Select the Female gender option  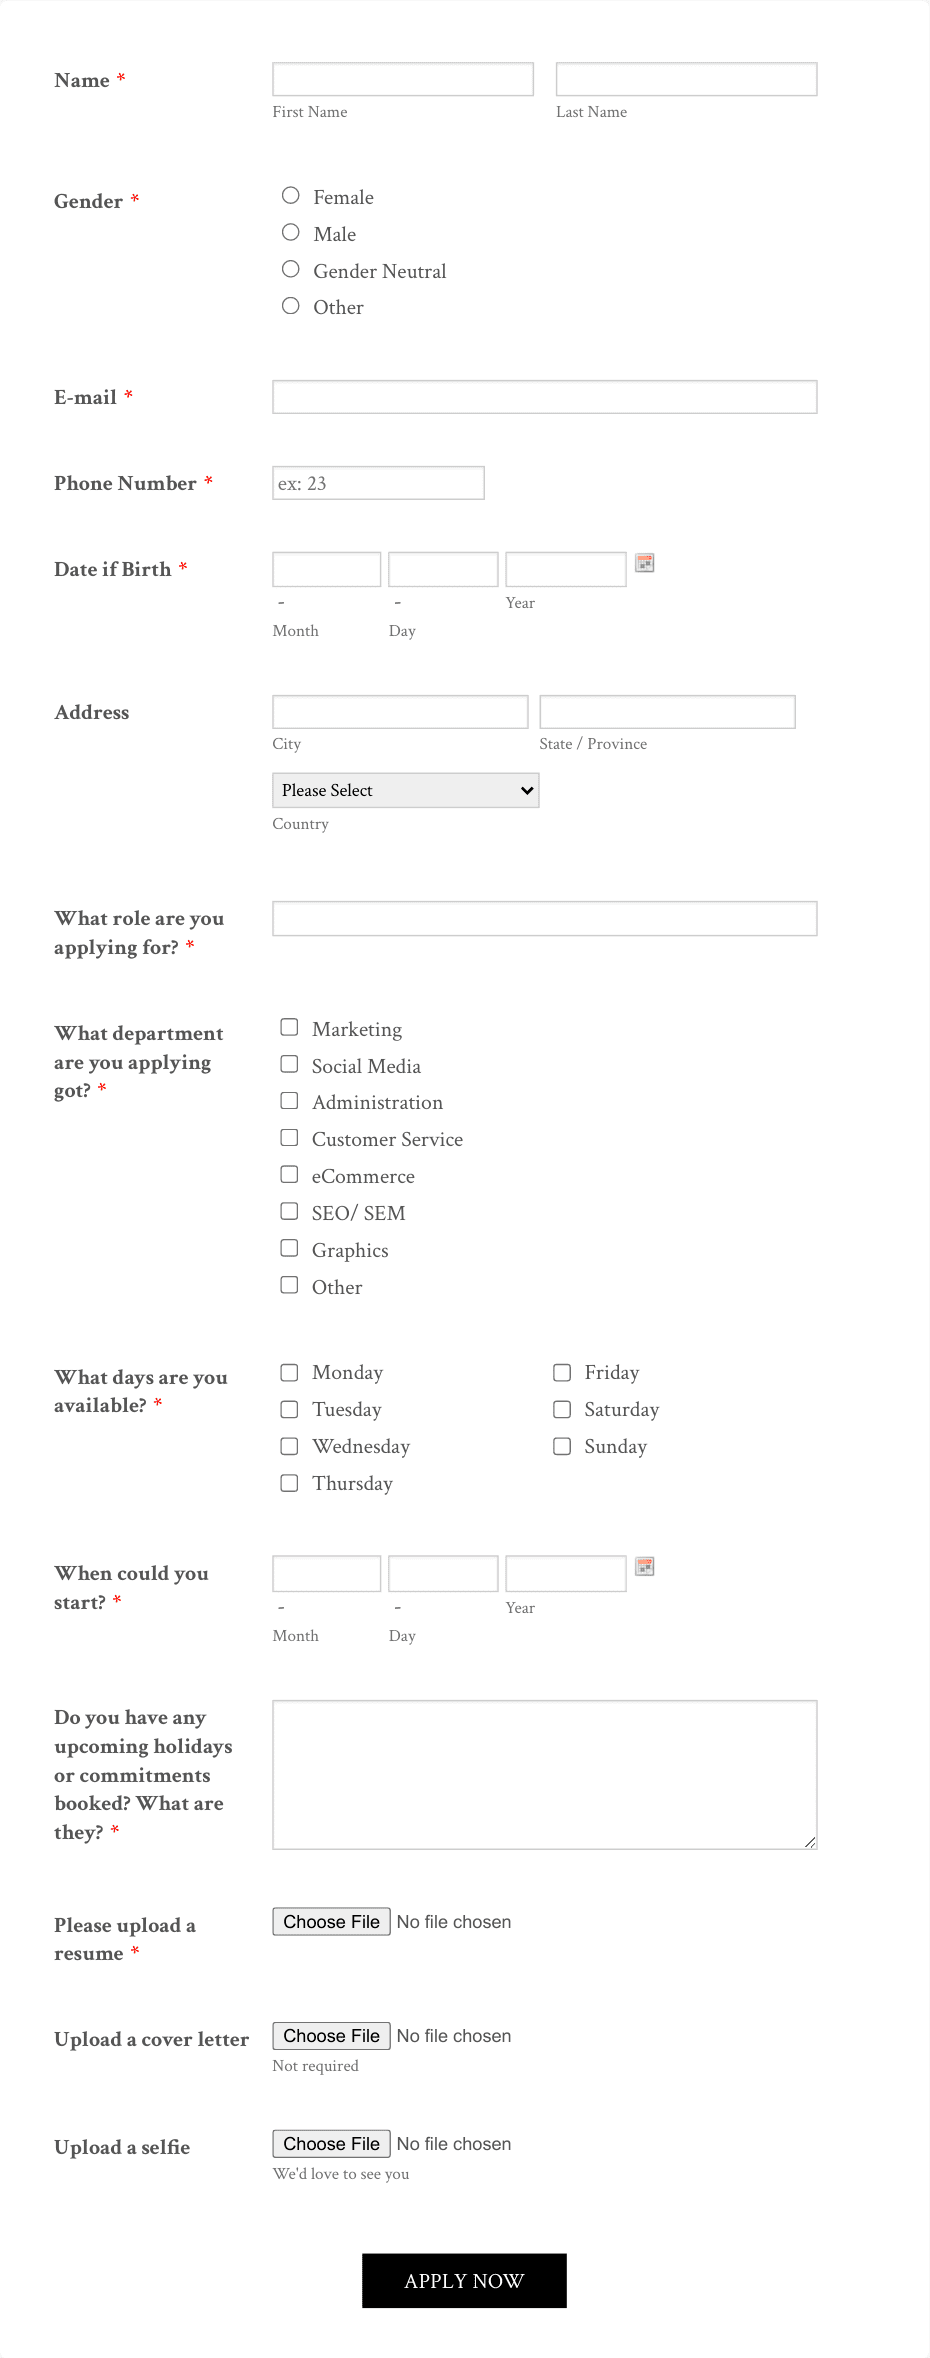pyautogui.click(x=291, y=196)
